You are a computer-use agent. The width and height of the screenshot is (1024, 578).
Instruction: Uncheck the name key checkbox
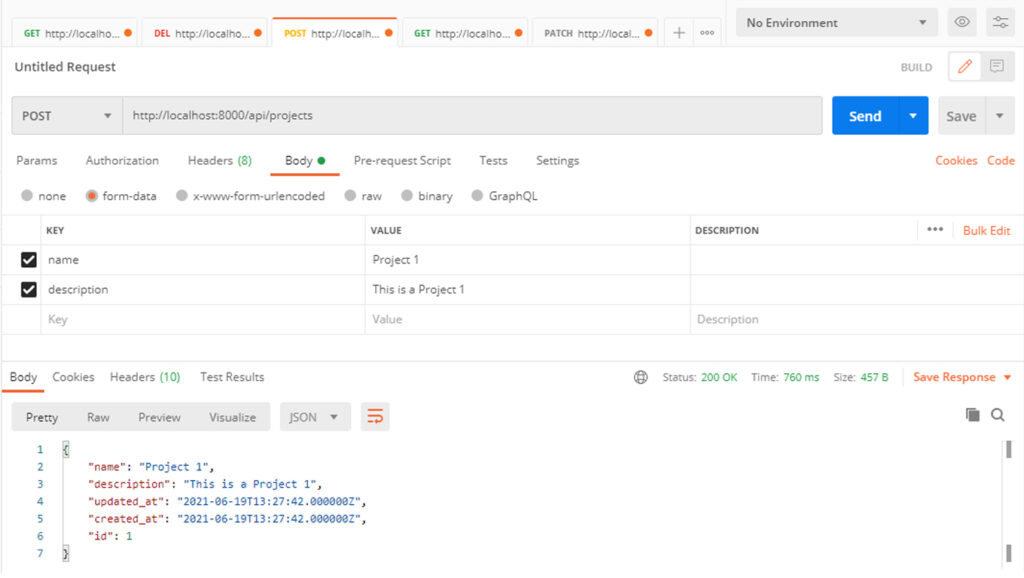click(29, 260)
